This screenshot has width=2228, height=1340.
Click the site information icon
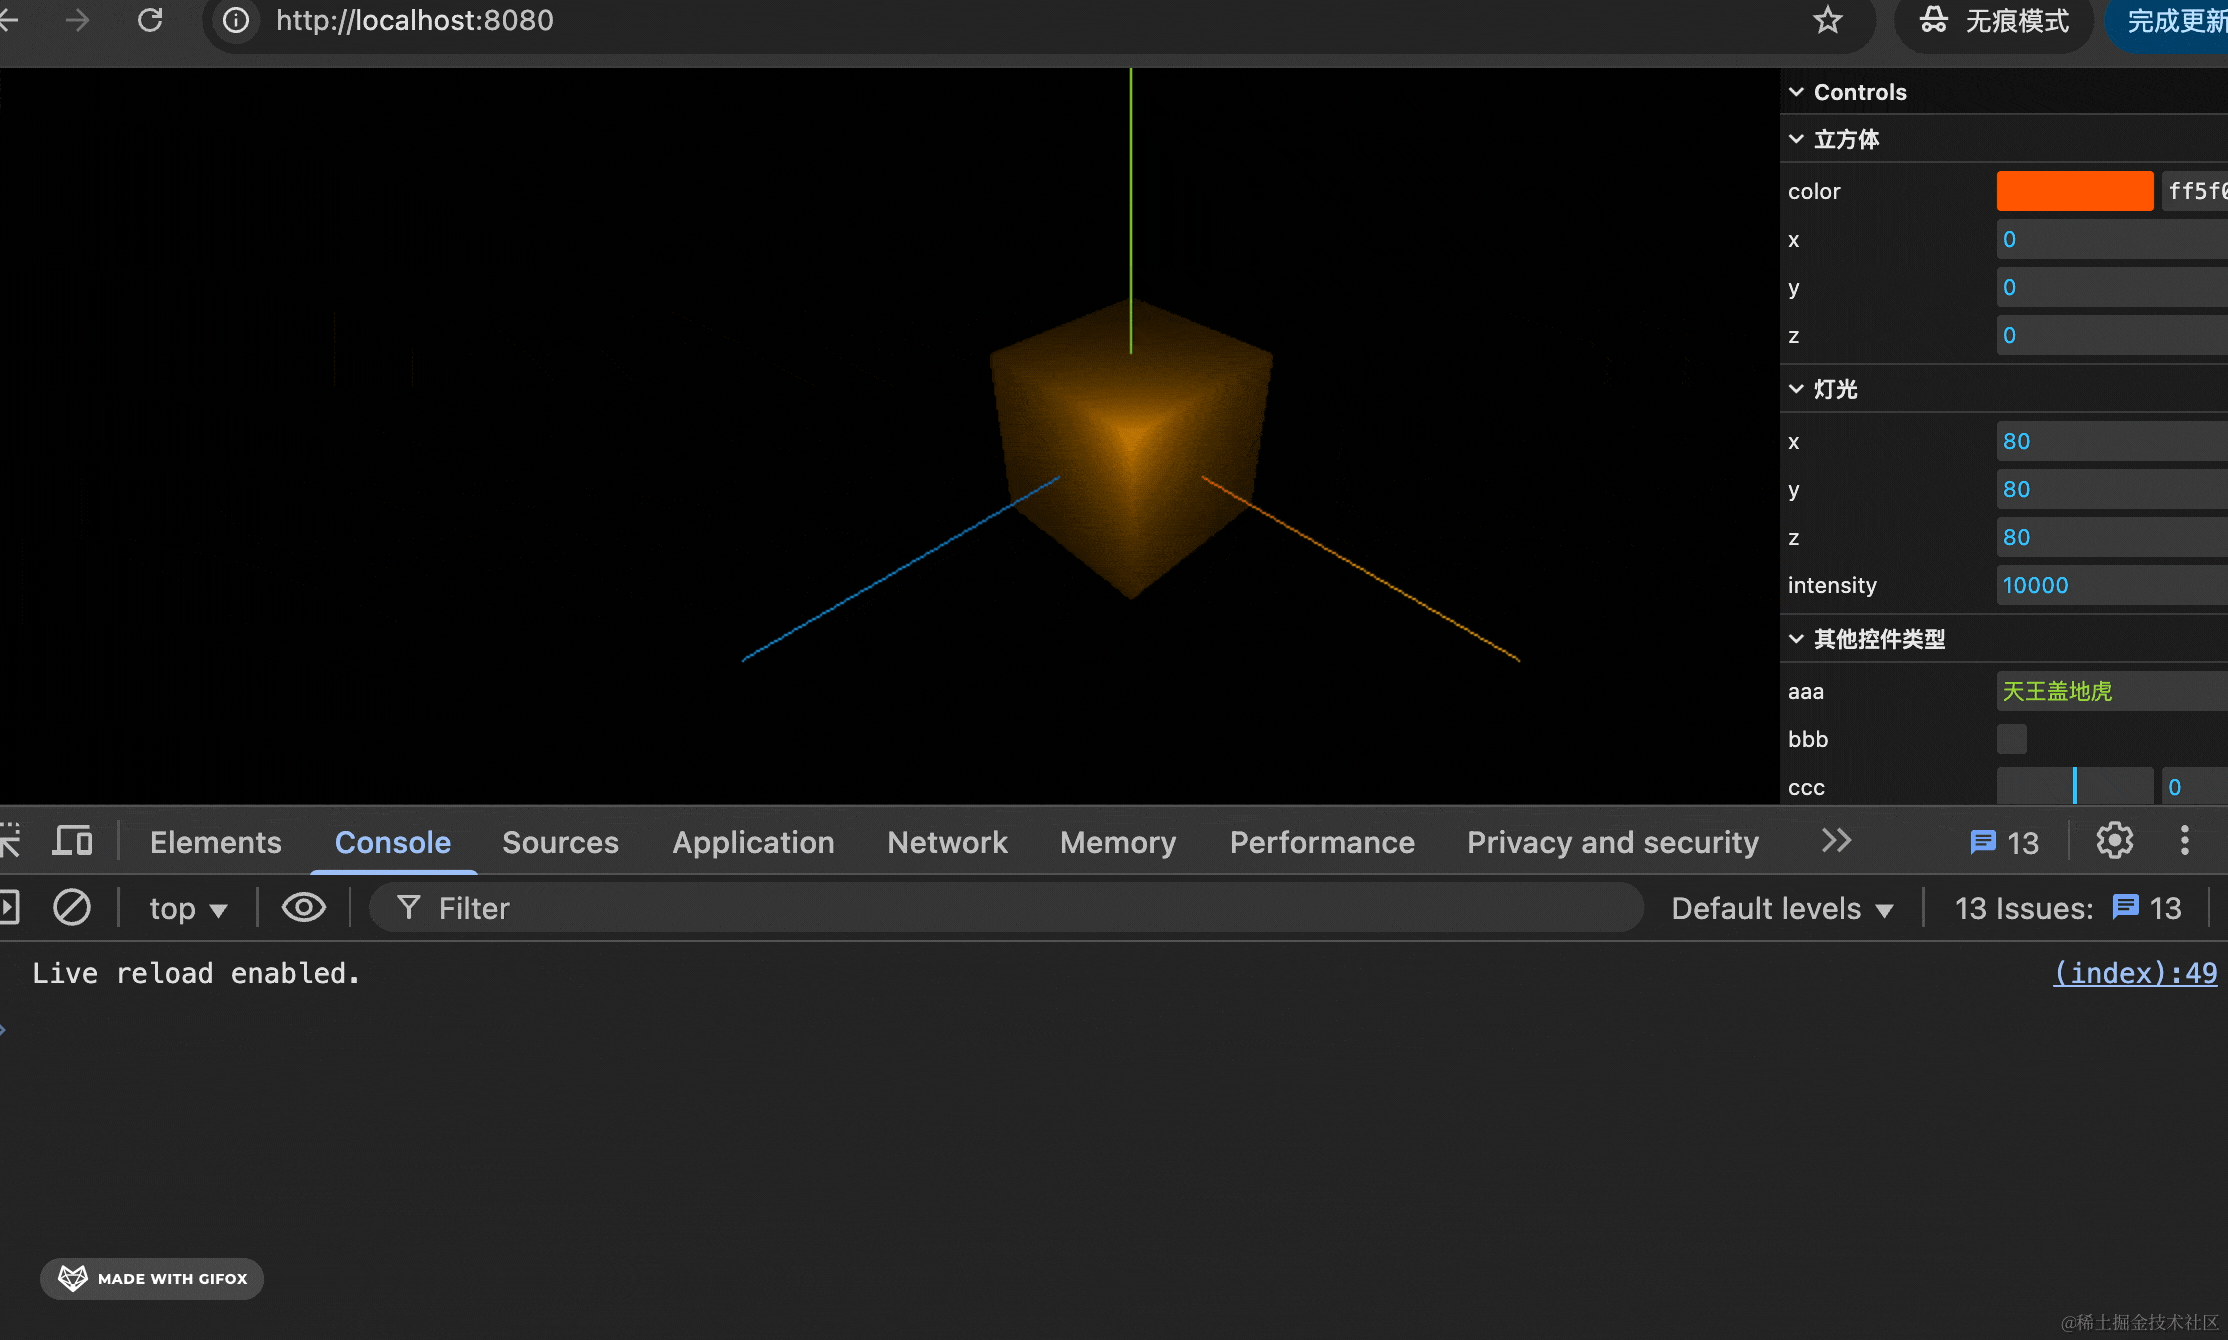(236, 20)
